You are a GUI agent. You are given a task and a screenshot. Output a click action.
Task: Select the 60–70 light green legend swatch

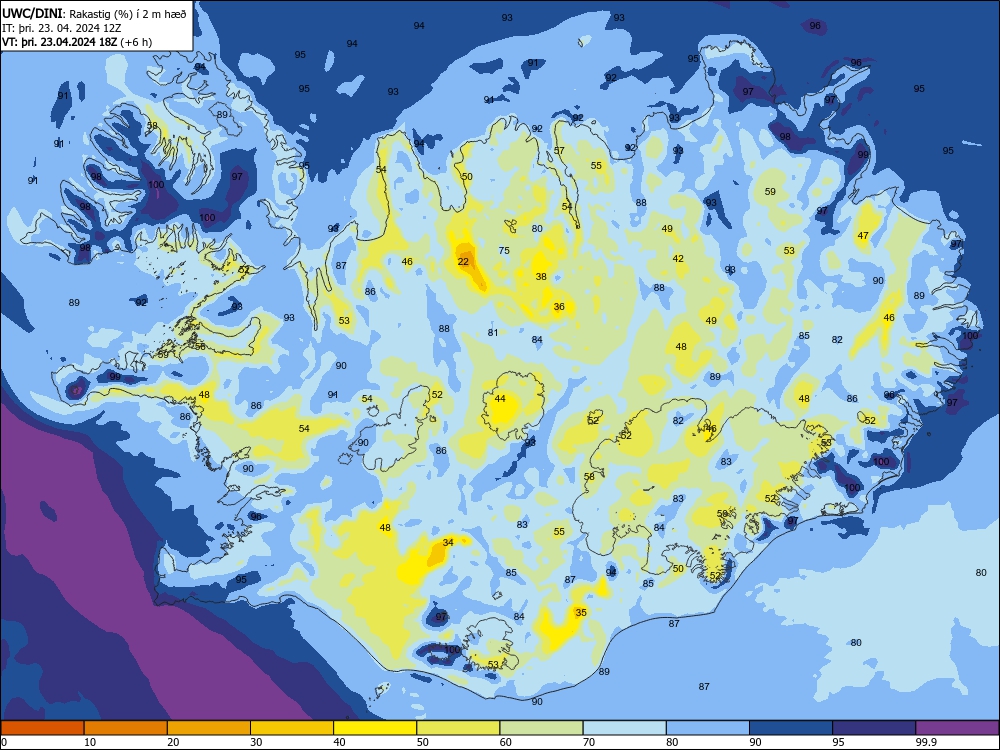coord(541,728)
